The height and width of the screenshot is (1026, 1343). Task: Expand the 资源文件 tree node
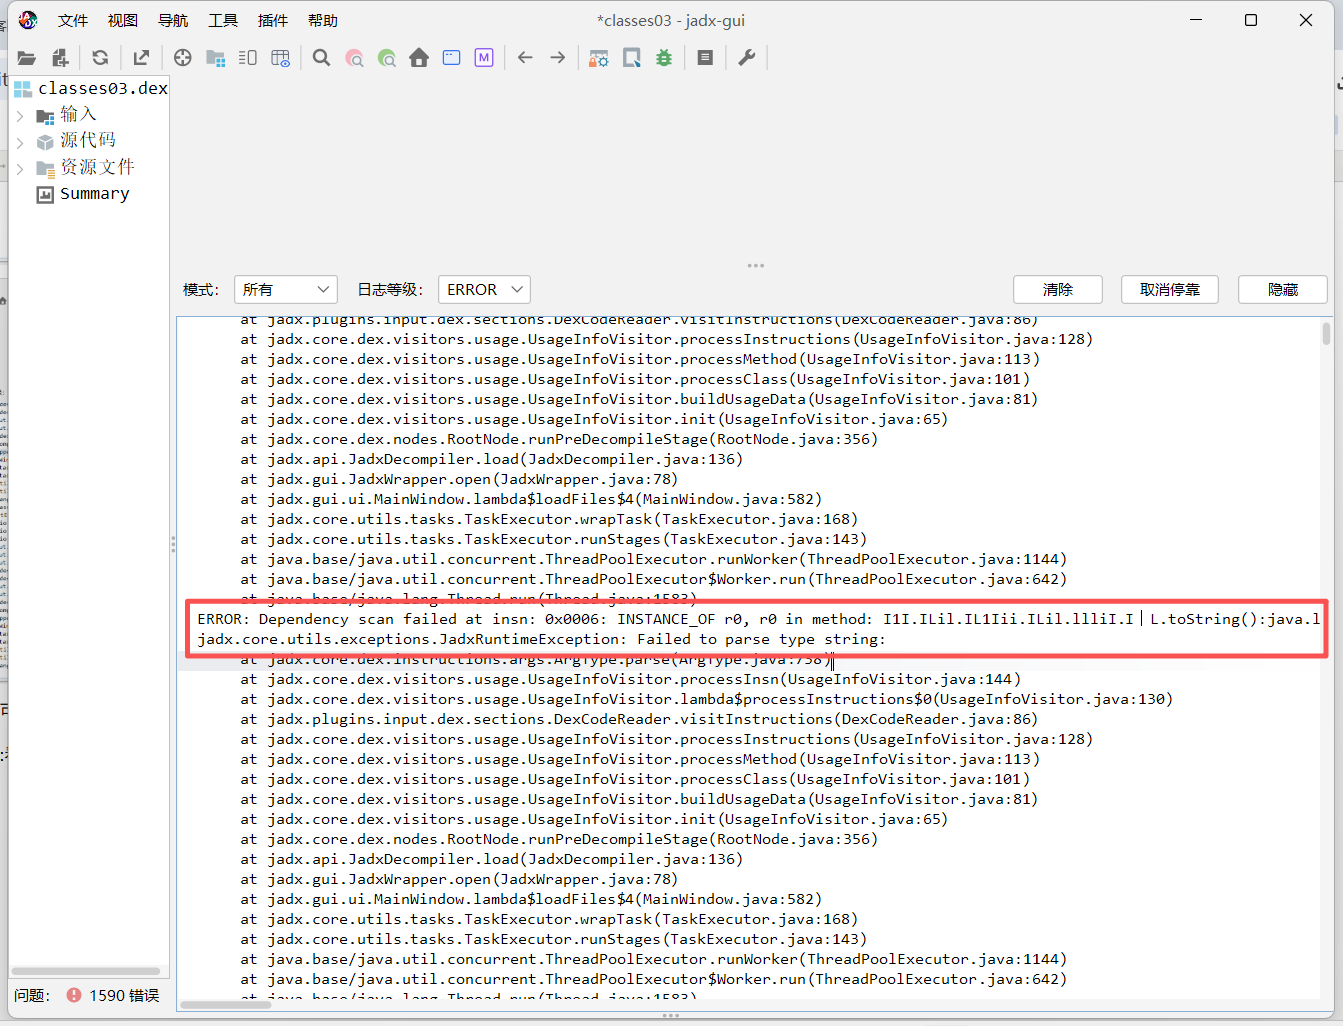(20, 168)
